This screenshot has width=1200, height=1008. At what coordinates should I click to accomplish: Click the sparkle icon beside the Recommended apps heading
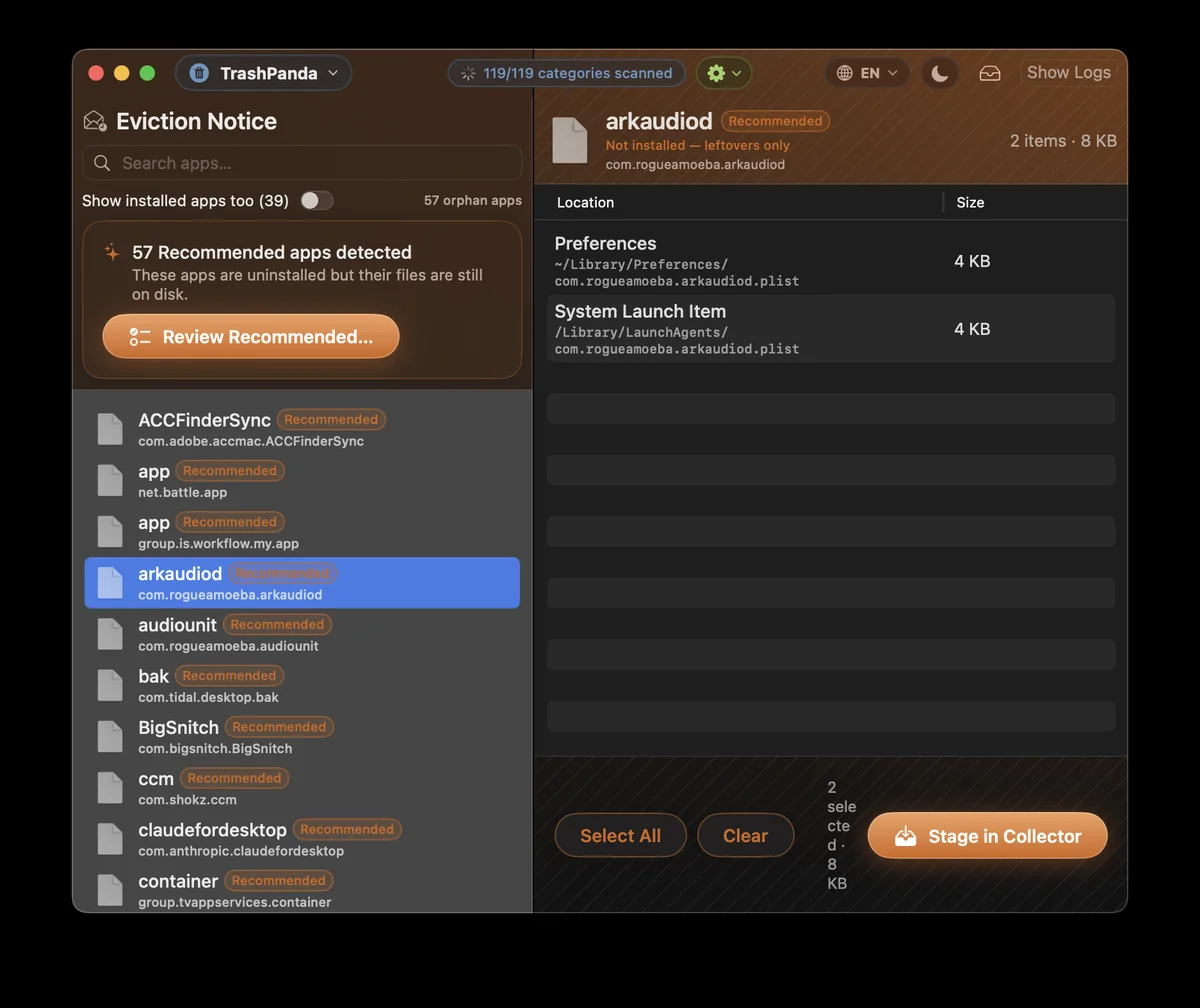112,253
